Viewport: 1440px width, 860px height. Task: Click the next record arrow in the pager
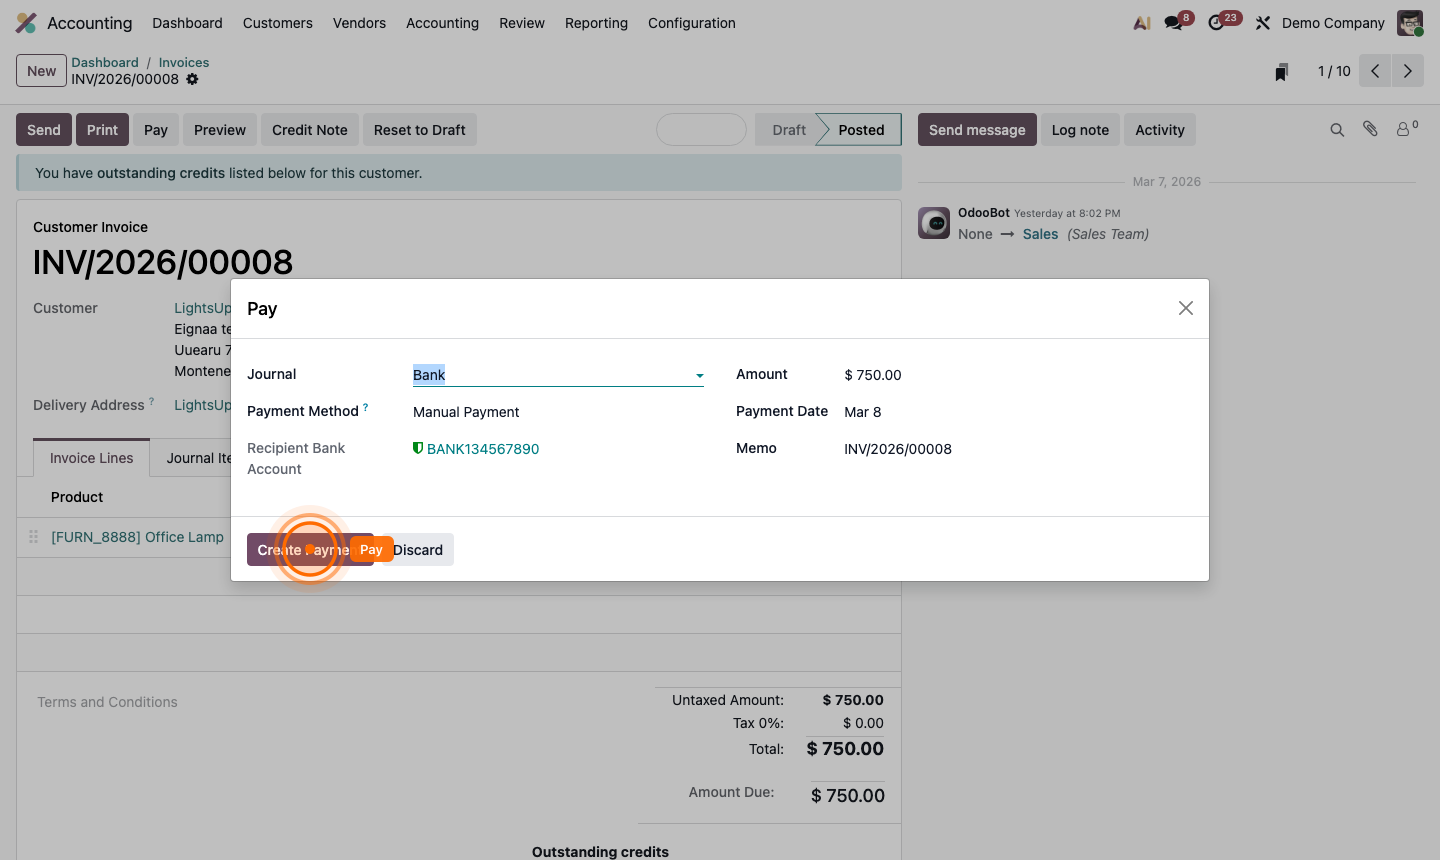1407,71
